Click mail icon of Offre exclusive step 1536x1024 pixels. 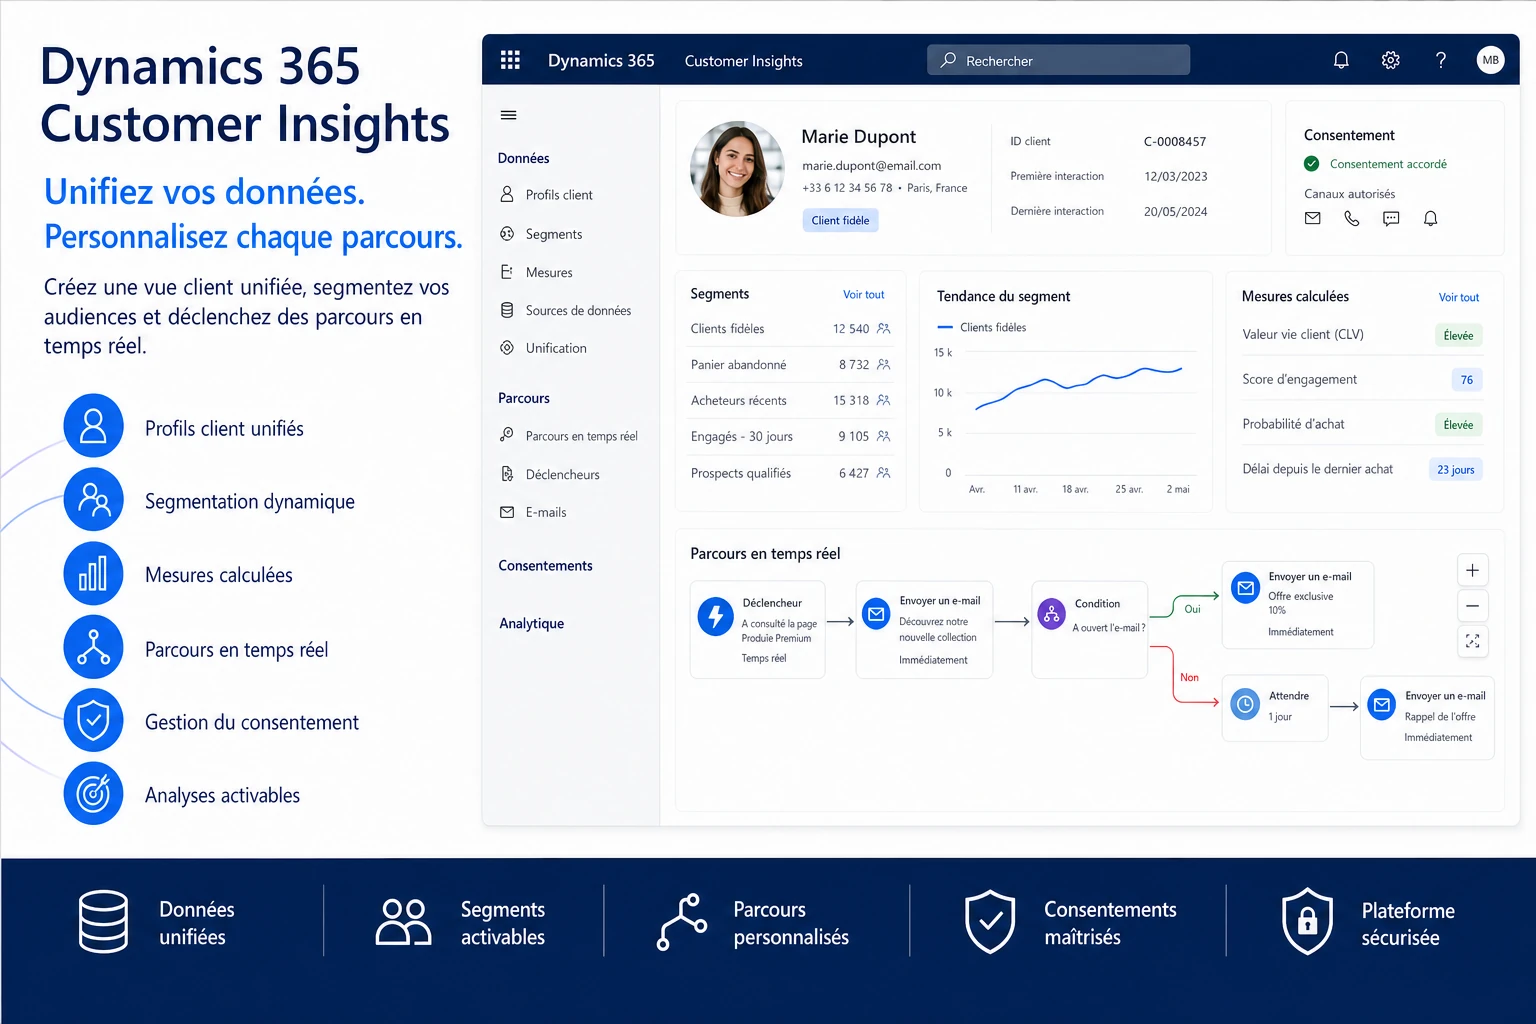click(x=1246, y=588)
